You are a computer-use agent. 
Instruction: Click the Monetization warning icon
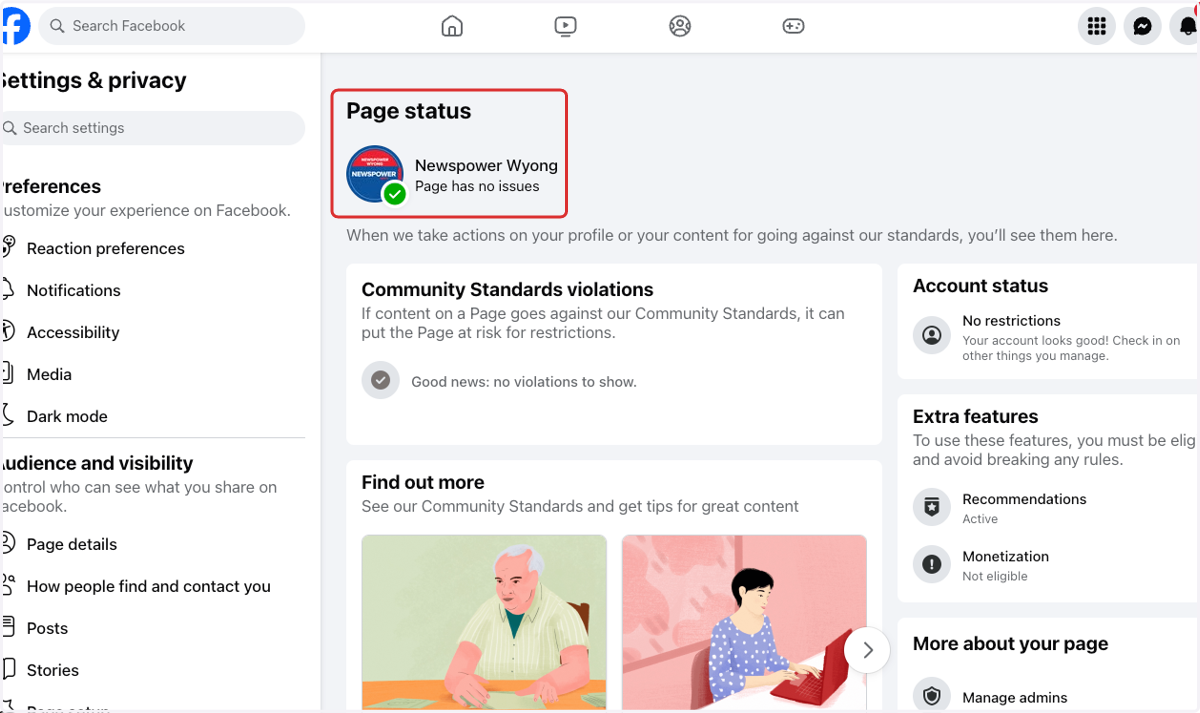pos(932,565)
